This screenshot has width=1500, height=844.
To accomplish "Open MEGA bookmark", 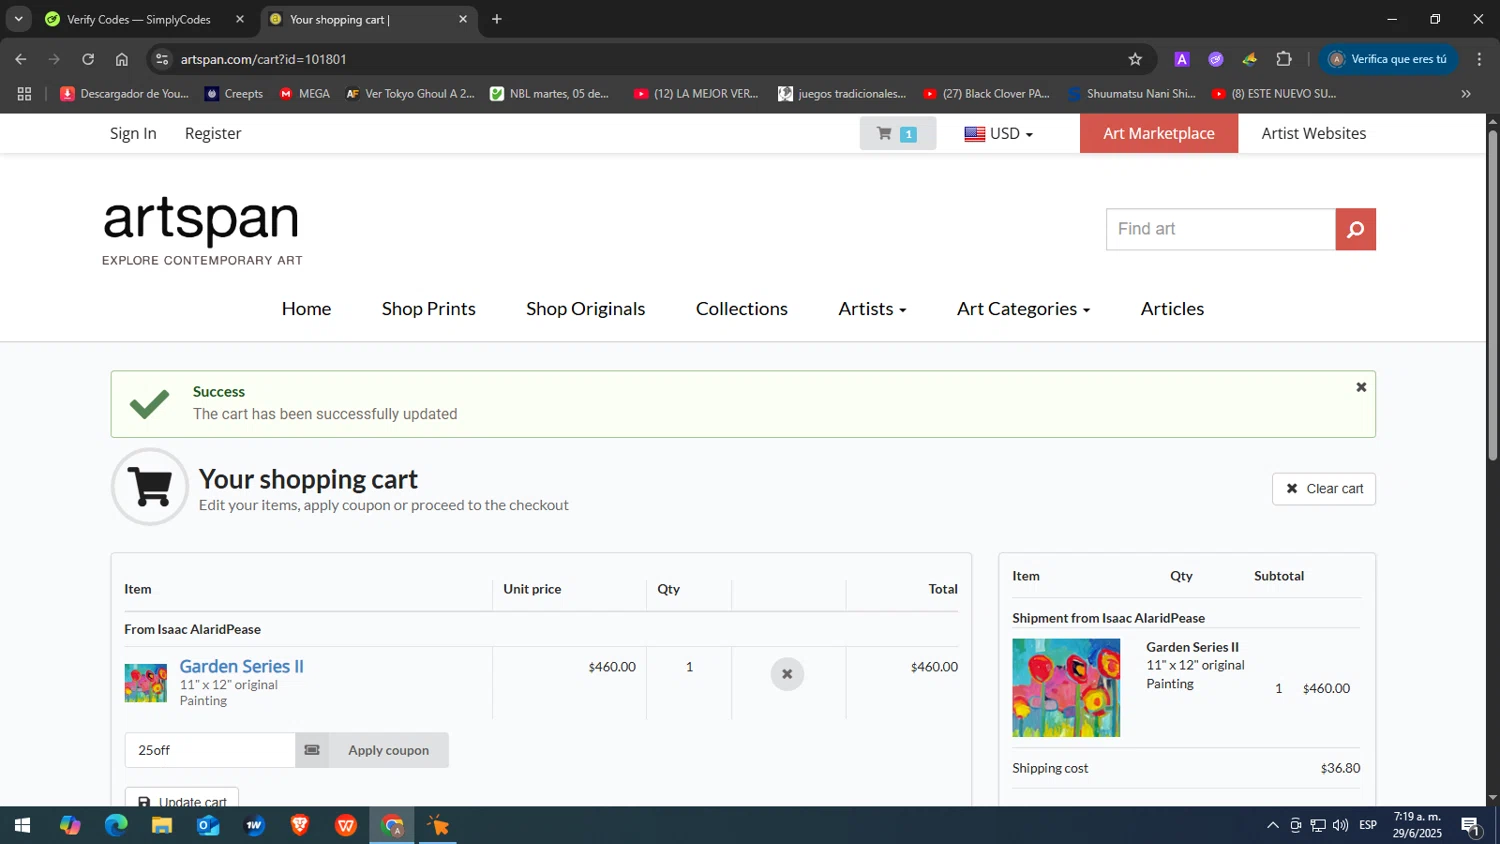I will [304, 94].
